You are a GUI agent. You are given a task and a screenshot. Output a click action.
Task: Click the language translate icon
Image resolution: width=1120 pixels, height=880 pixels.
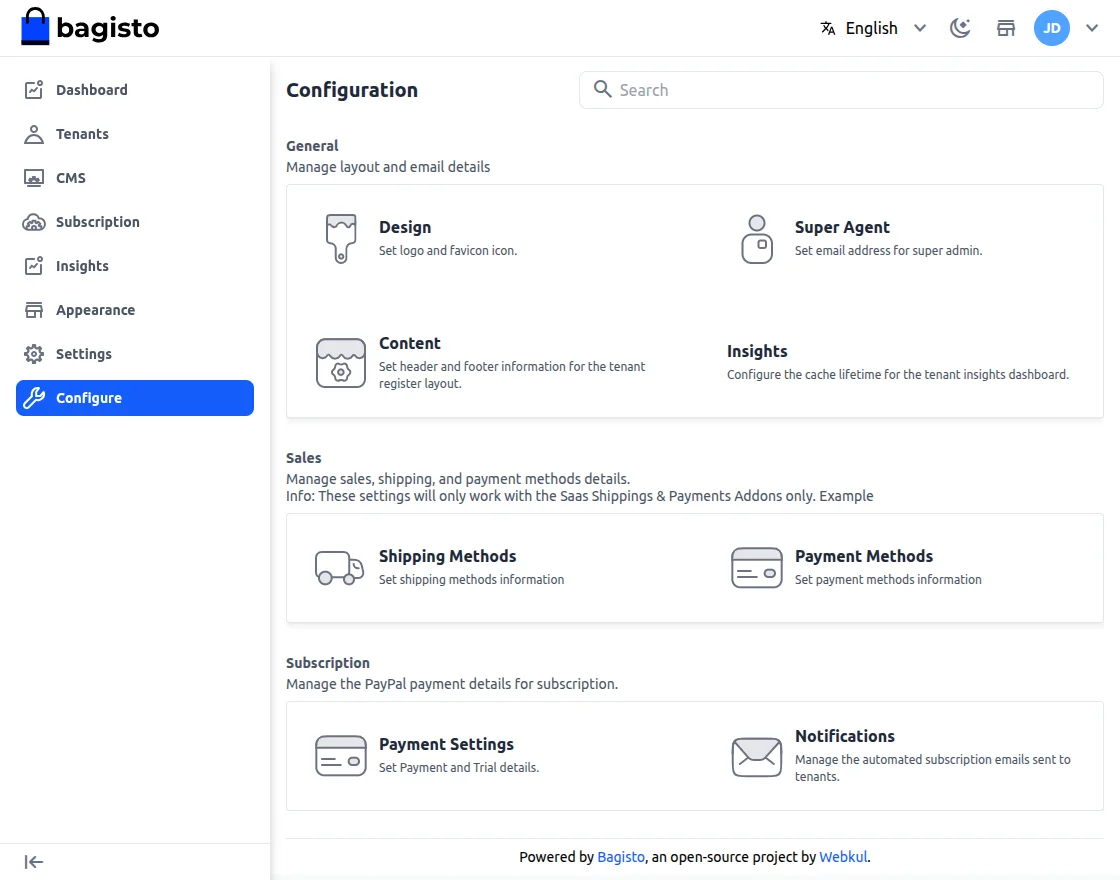[x=828, y=28]
